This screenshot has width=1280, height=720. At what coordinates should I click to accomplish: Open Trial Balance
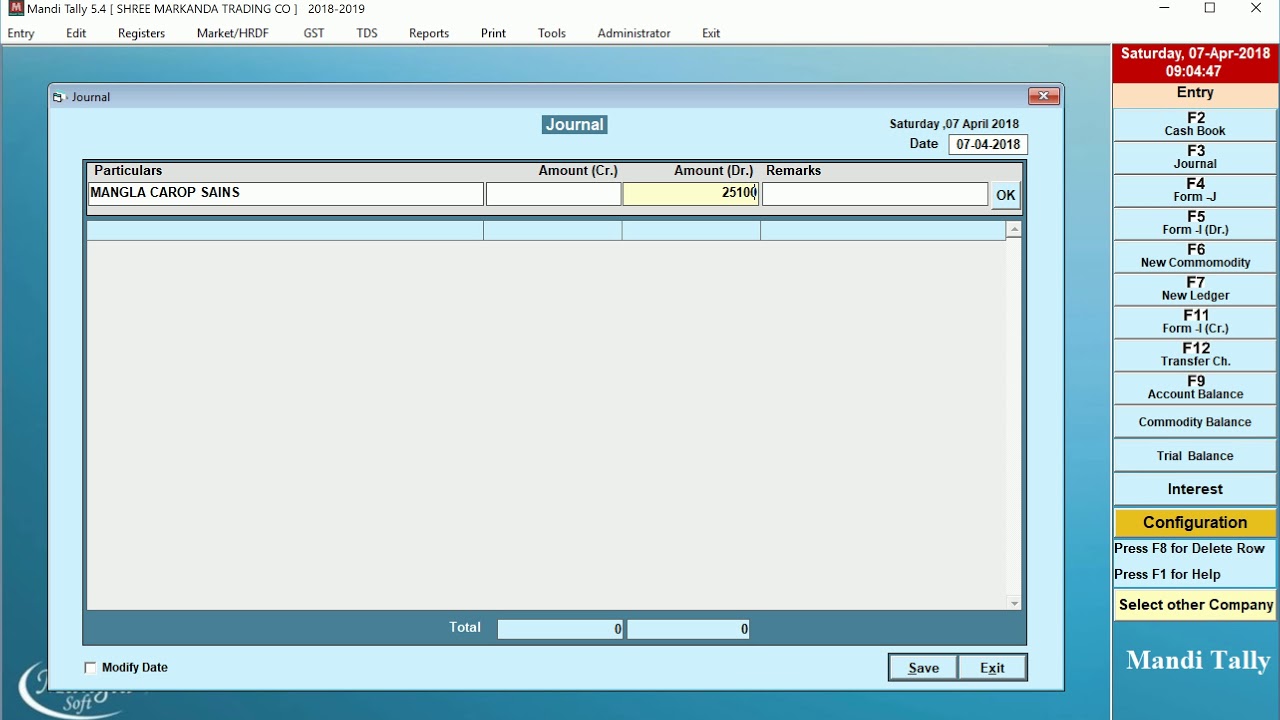click(1195, 456)
